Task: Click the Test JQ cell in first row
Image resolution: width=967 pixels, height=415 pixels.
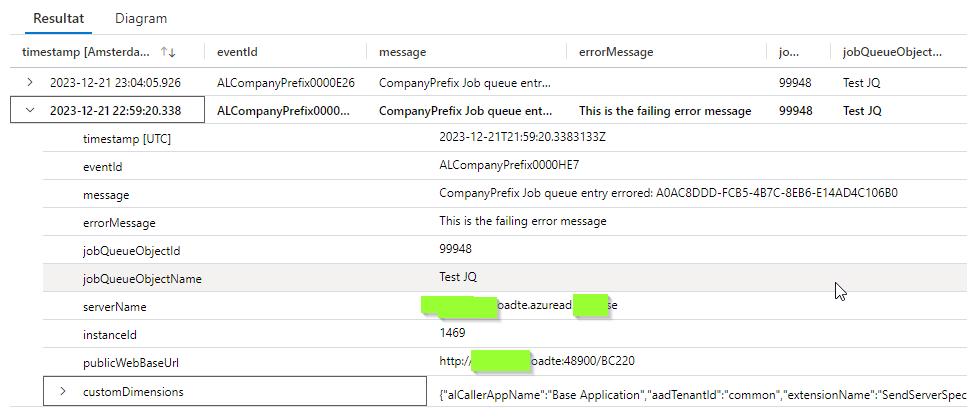Action: [x=862, y=82]
